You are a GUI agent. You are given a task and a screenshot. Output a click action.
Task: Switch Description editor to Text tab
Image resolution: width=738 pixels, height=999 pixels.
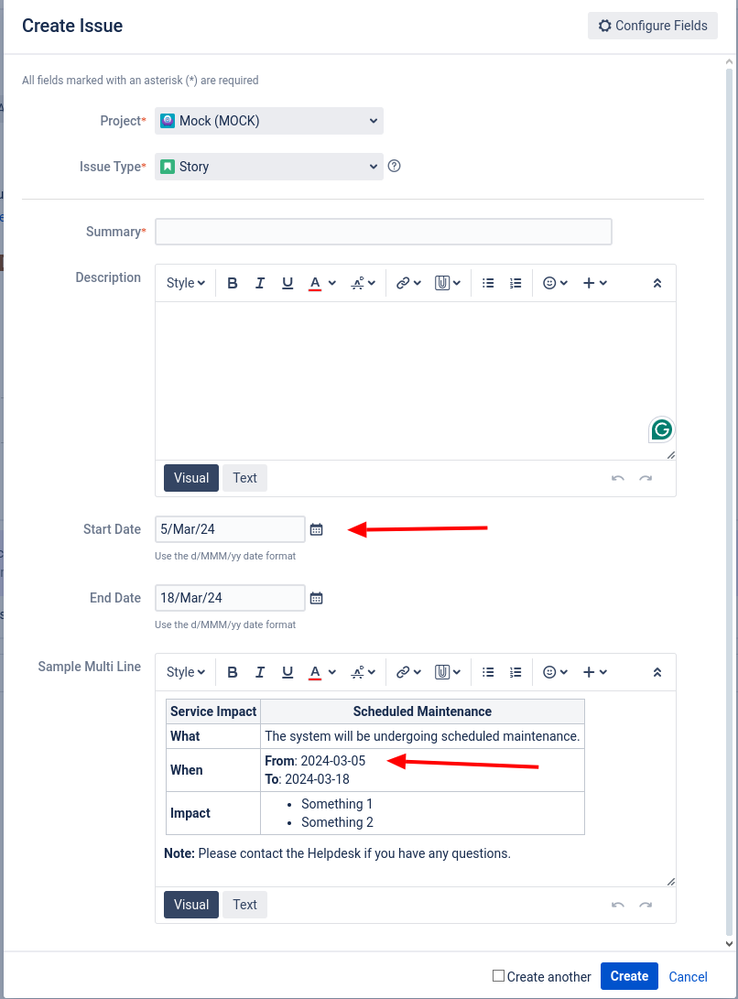coord(245,478)
